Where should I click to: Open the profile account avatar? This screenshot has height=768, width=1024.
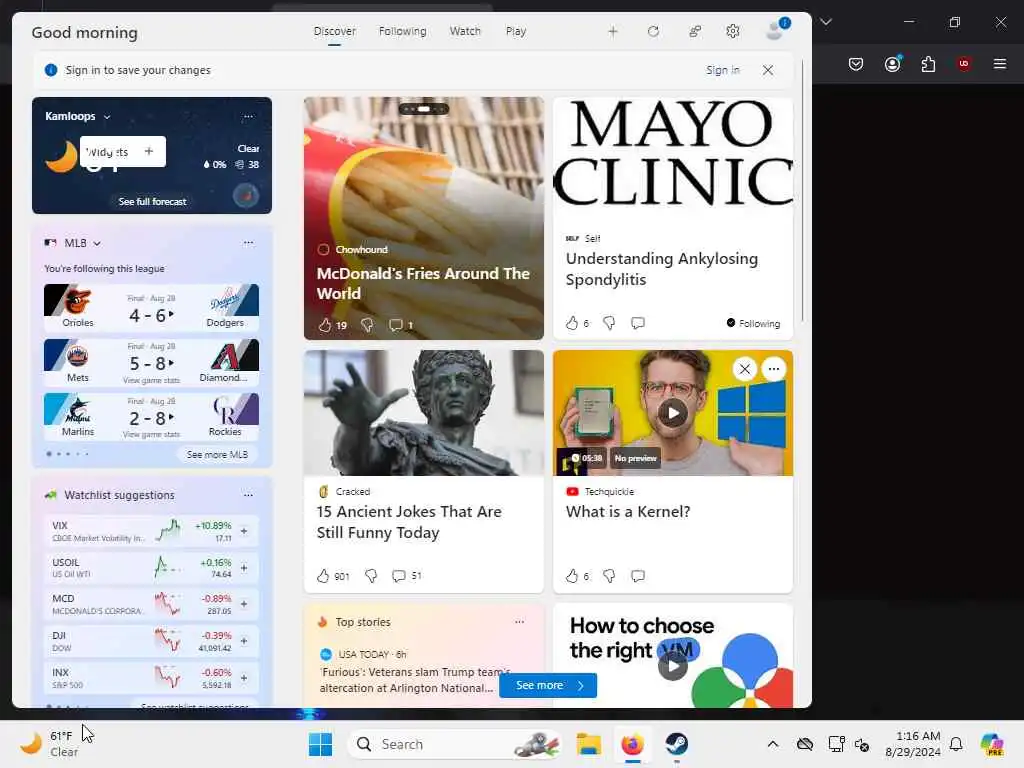pyautogui.click(x=776, y=30)
